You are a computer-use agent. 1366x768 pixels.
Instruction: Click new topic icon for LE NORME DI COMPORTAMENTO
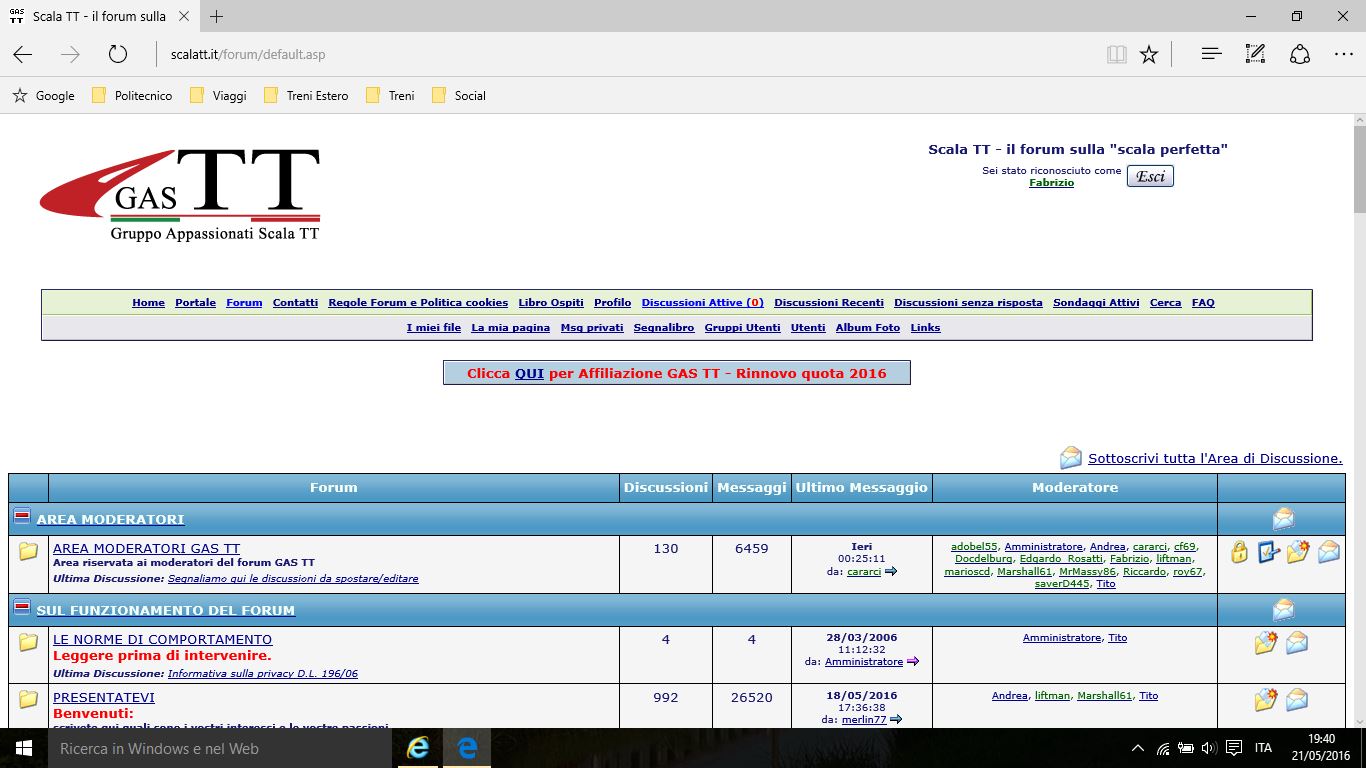click(1266, 643)
